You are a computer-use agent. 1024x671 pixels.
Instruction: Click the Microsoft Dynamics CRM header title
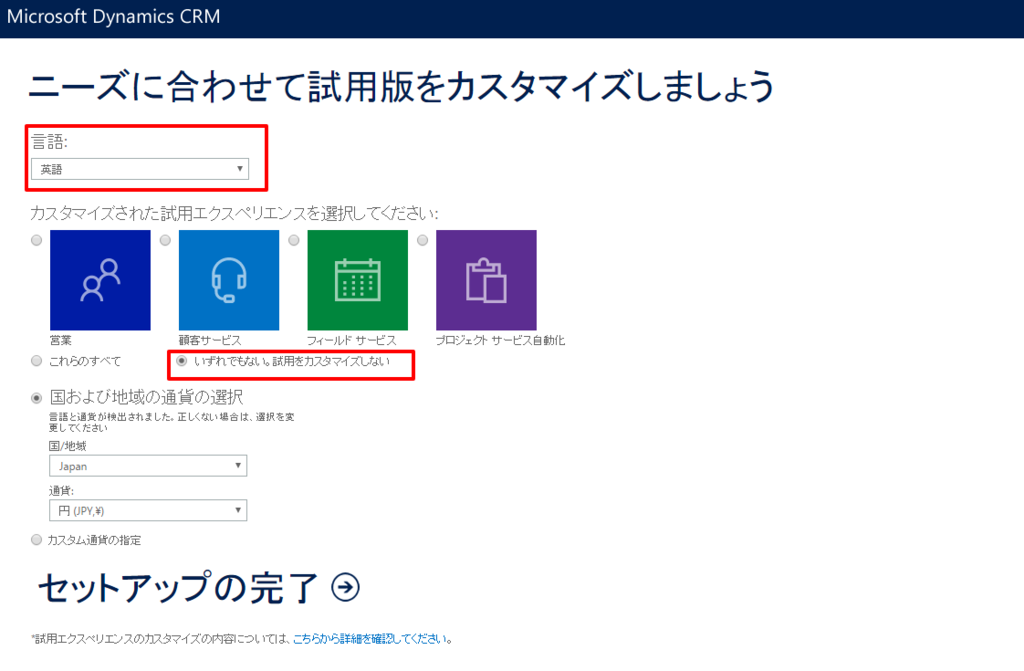[114, 16]
